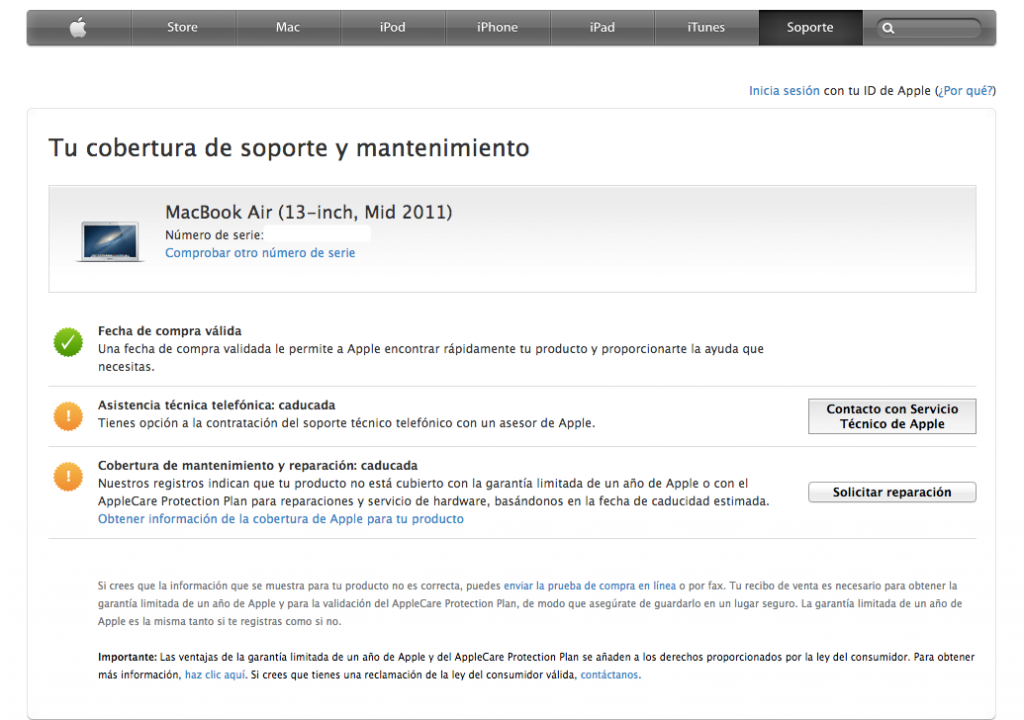1024x720 pixels.
Task: Open Obtener información de la cobertura link
Action: tap(281, 519)
